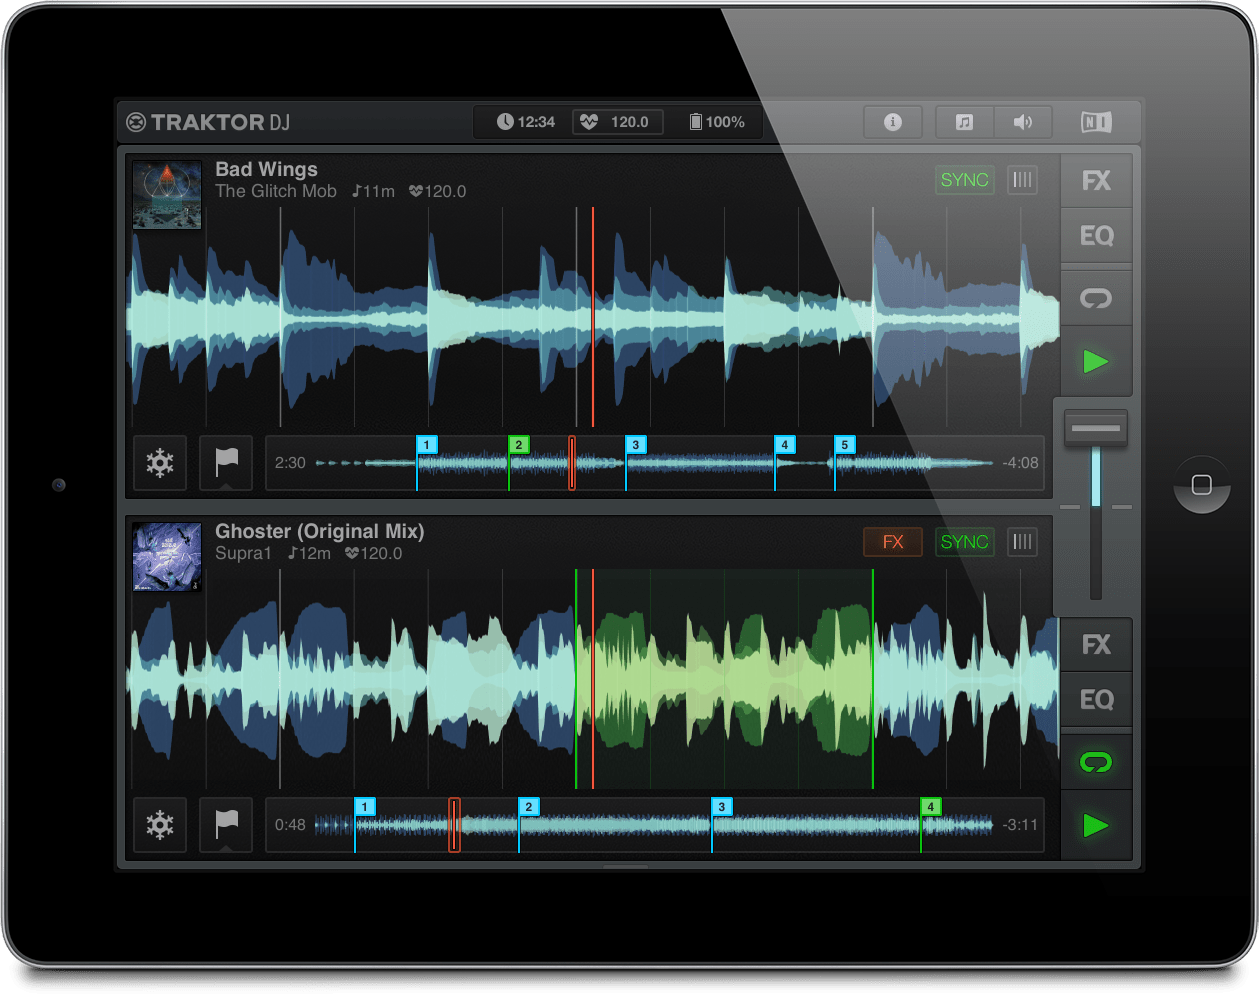1259x996 pixels.
Task: Click the Bad Wings track title
Action: coord(266,169)
